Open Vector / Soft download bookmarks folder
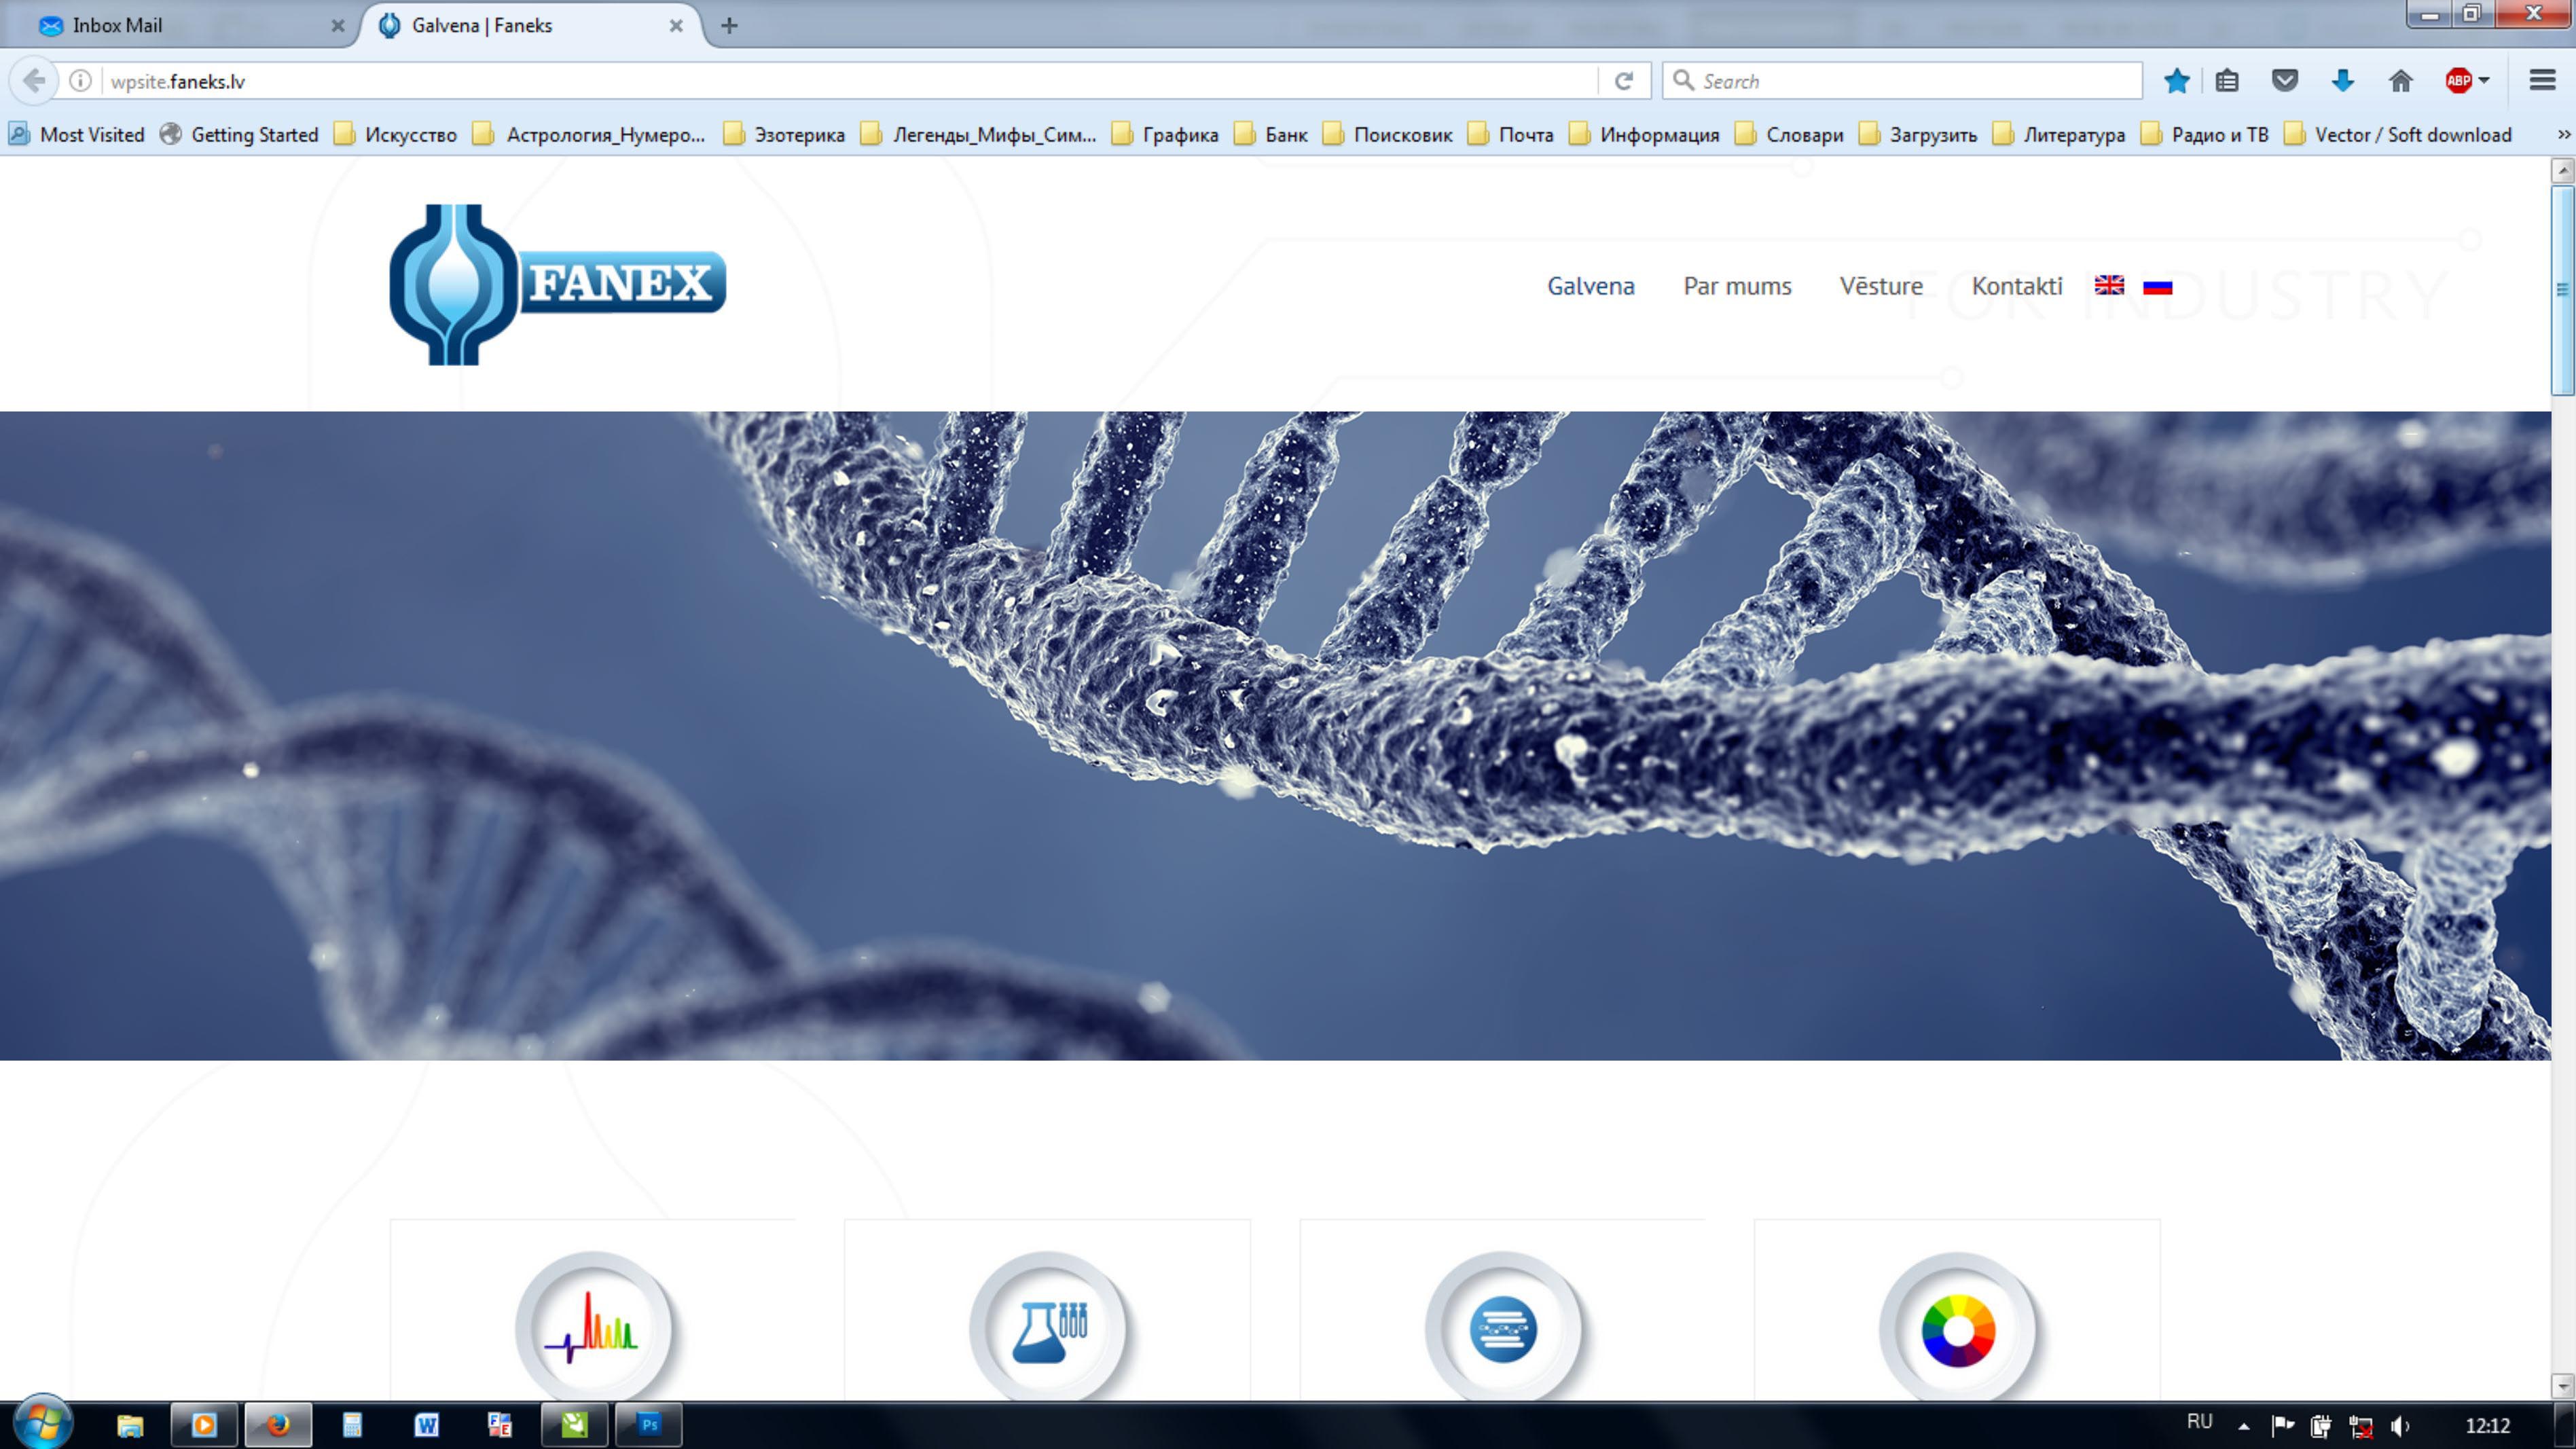Image resolution: width=2576 pixels, height=1449 pixels. tap(2398, 134)
